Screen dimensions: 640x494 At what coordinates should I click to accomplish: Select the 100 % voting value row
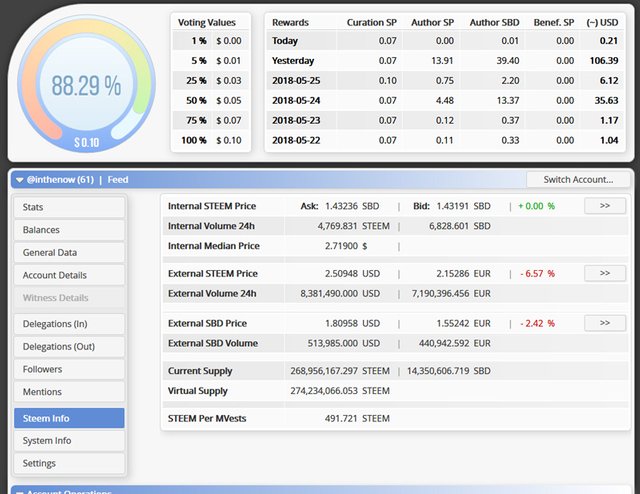tap(211, 140)
